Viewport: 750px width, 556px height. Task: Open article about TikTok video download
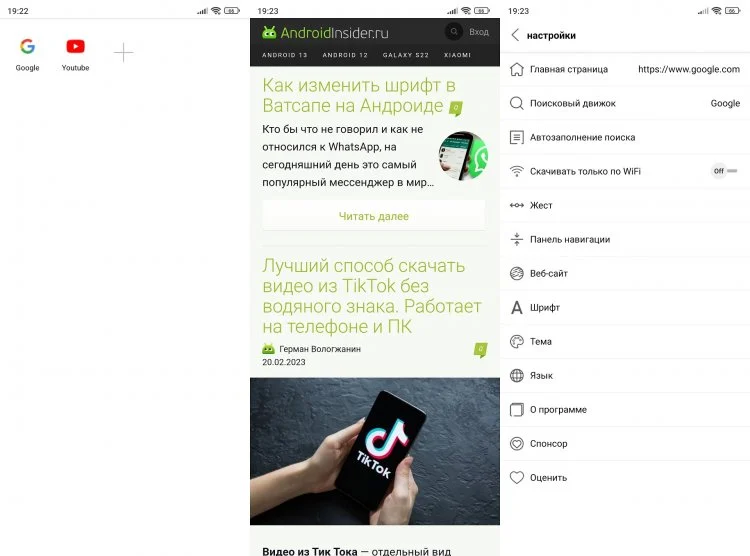(x=372, y=296)
